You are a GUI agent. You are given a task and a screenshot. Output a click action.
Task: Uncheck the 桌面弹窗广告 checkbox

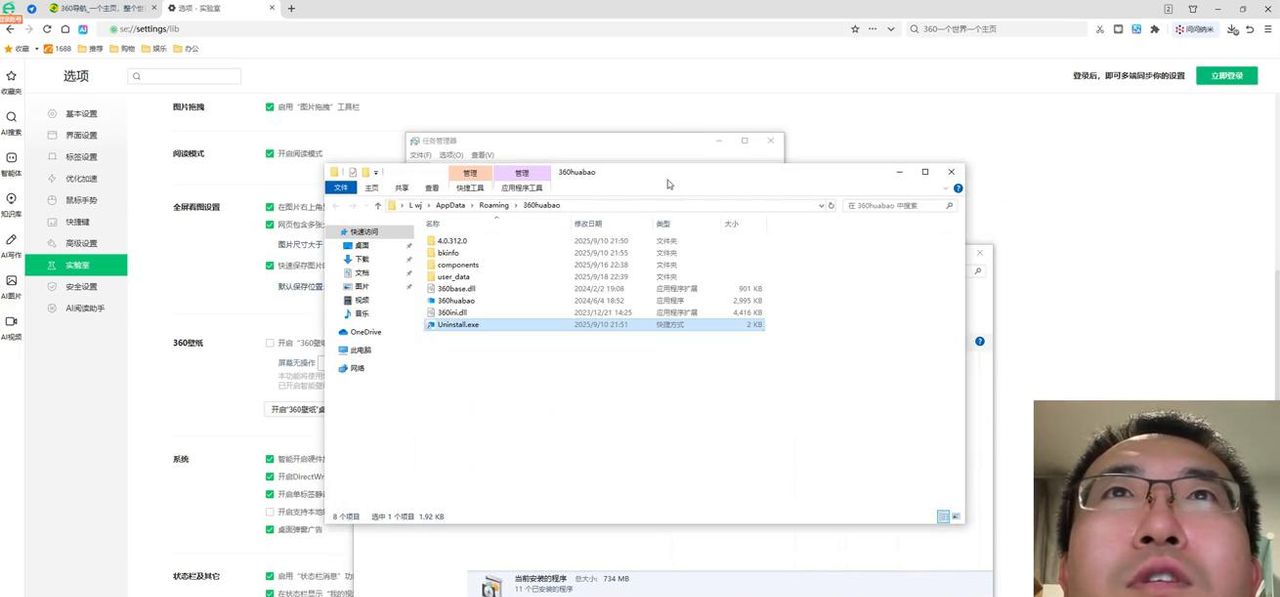point(270,529)
